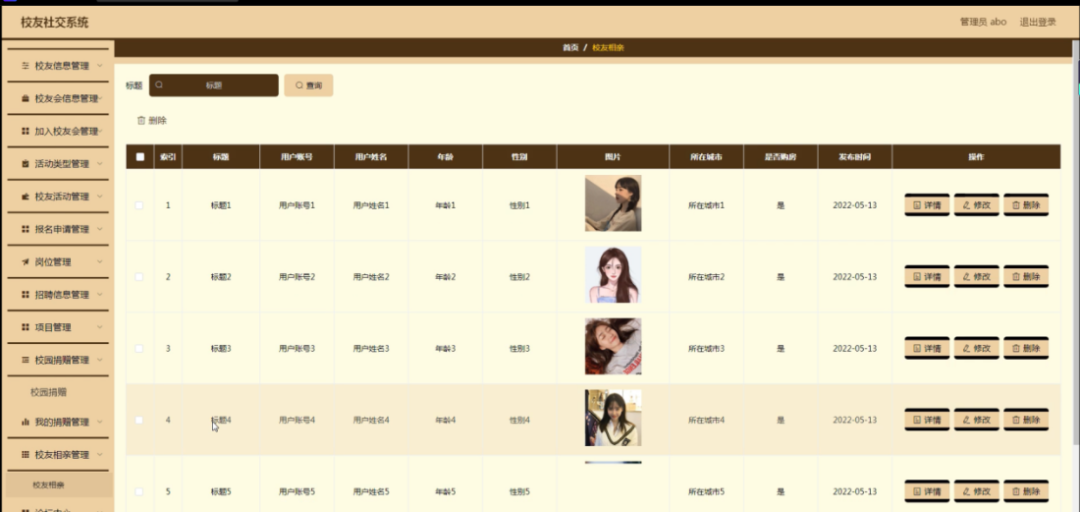Open 详情 for row 标题4
1080x512 pixels.
[x=926, y=420]
